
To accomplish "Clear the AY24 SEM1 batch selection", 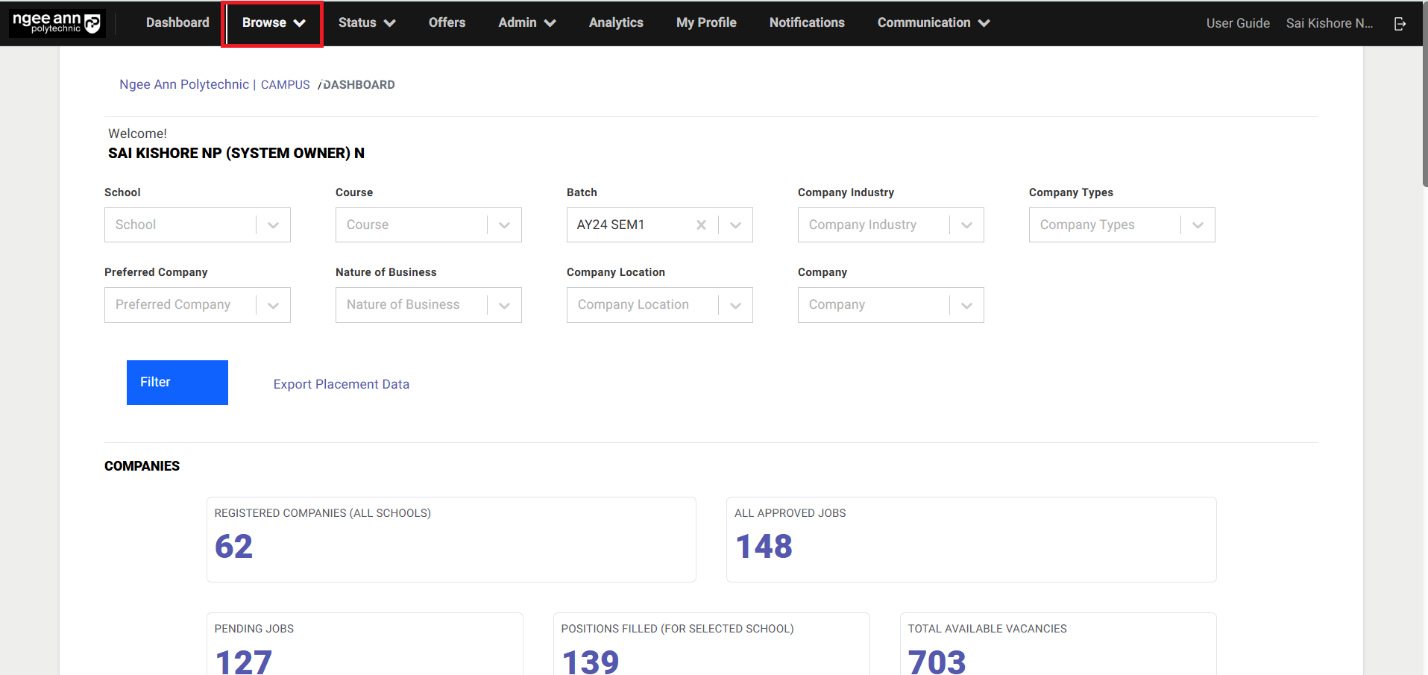I will (x=701, y=225).
